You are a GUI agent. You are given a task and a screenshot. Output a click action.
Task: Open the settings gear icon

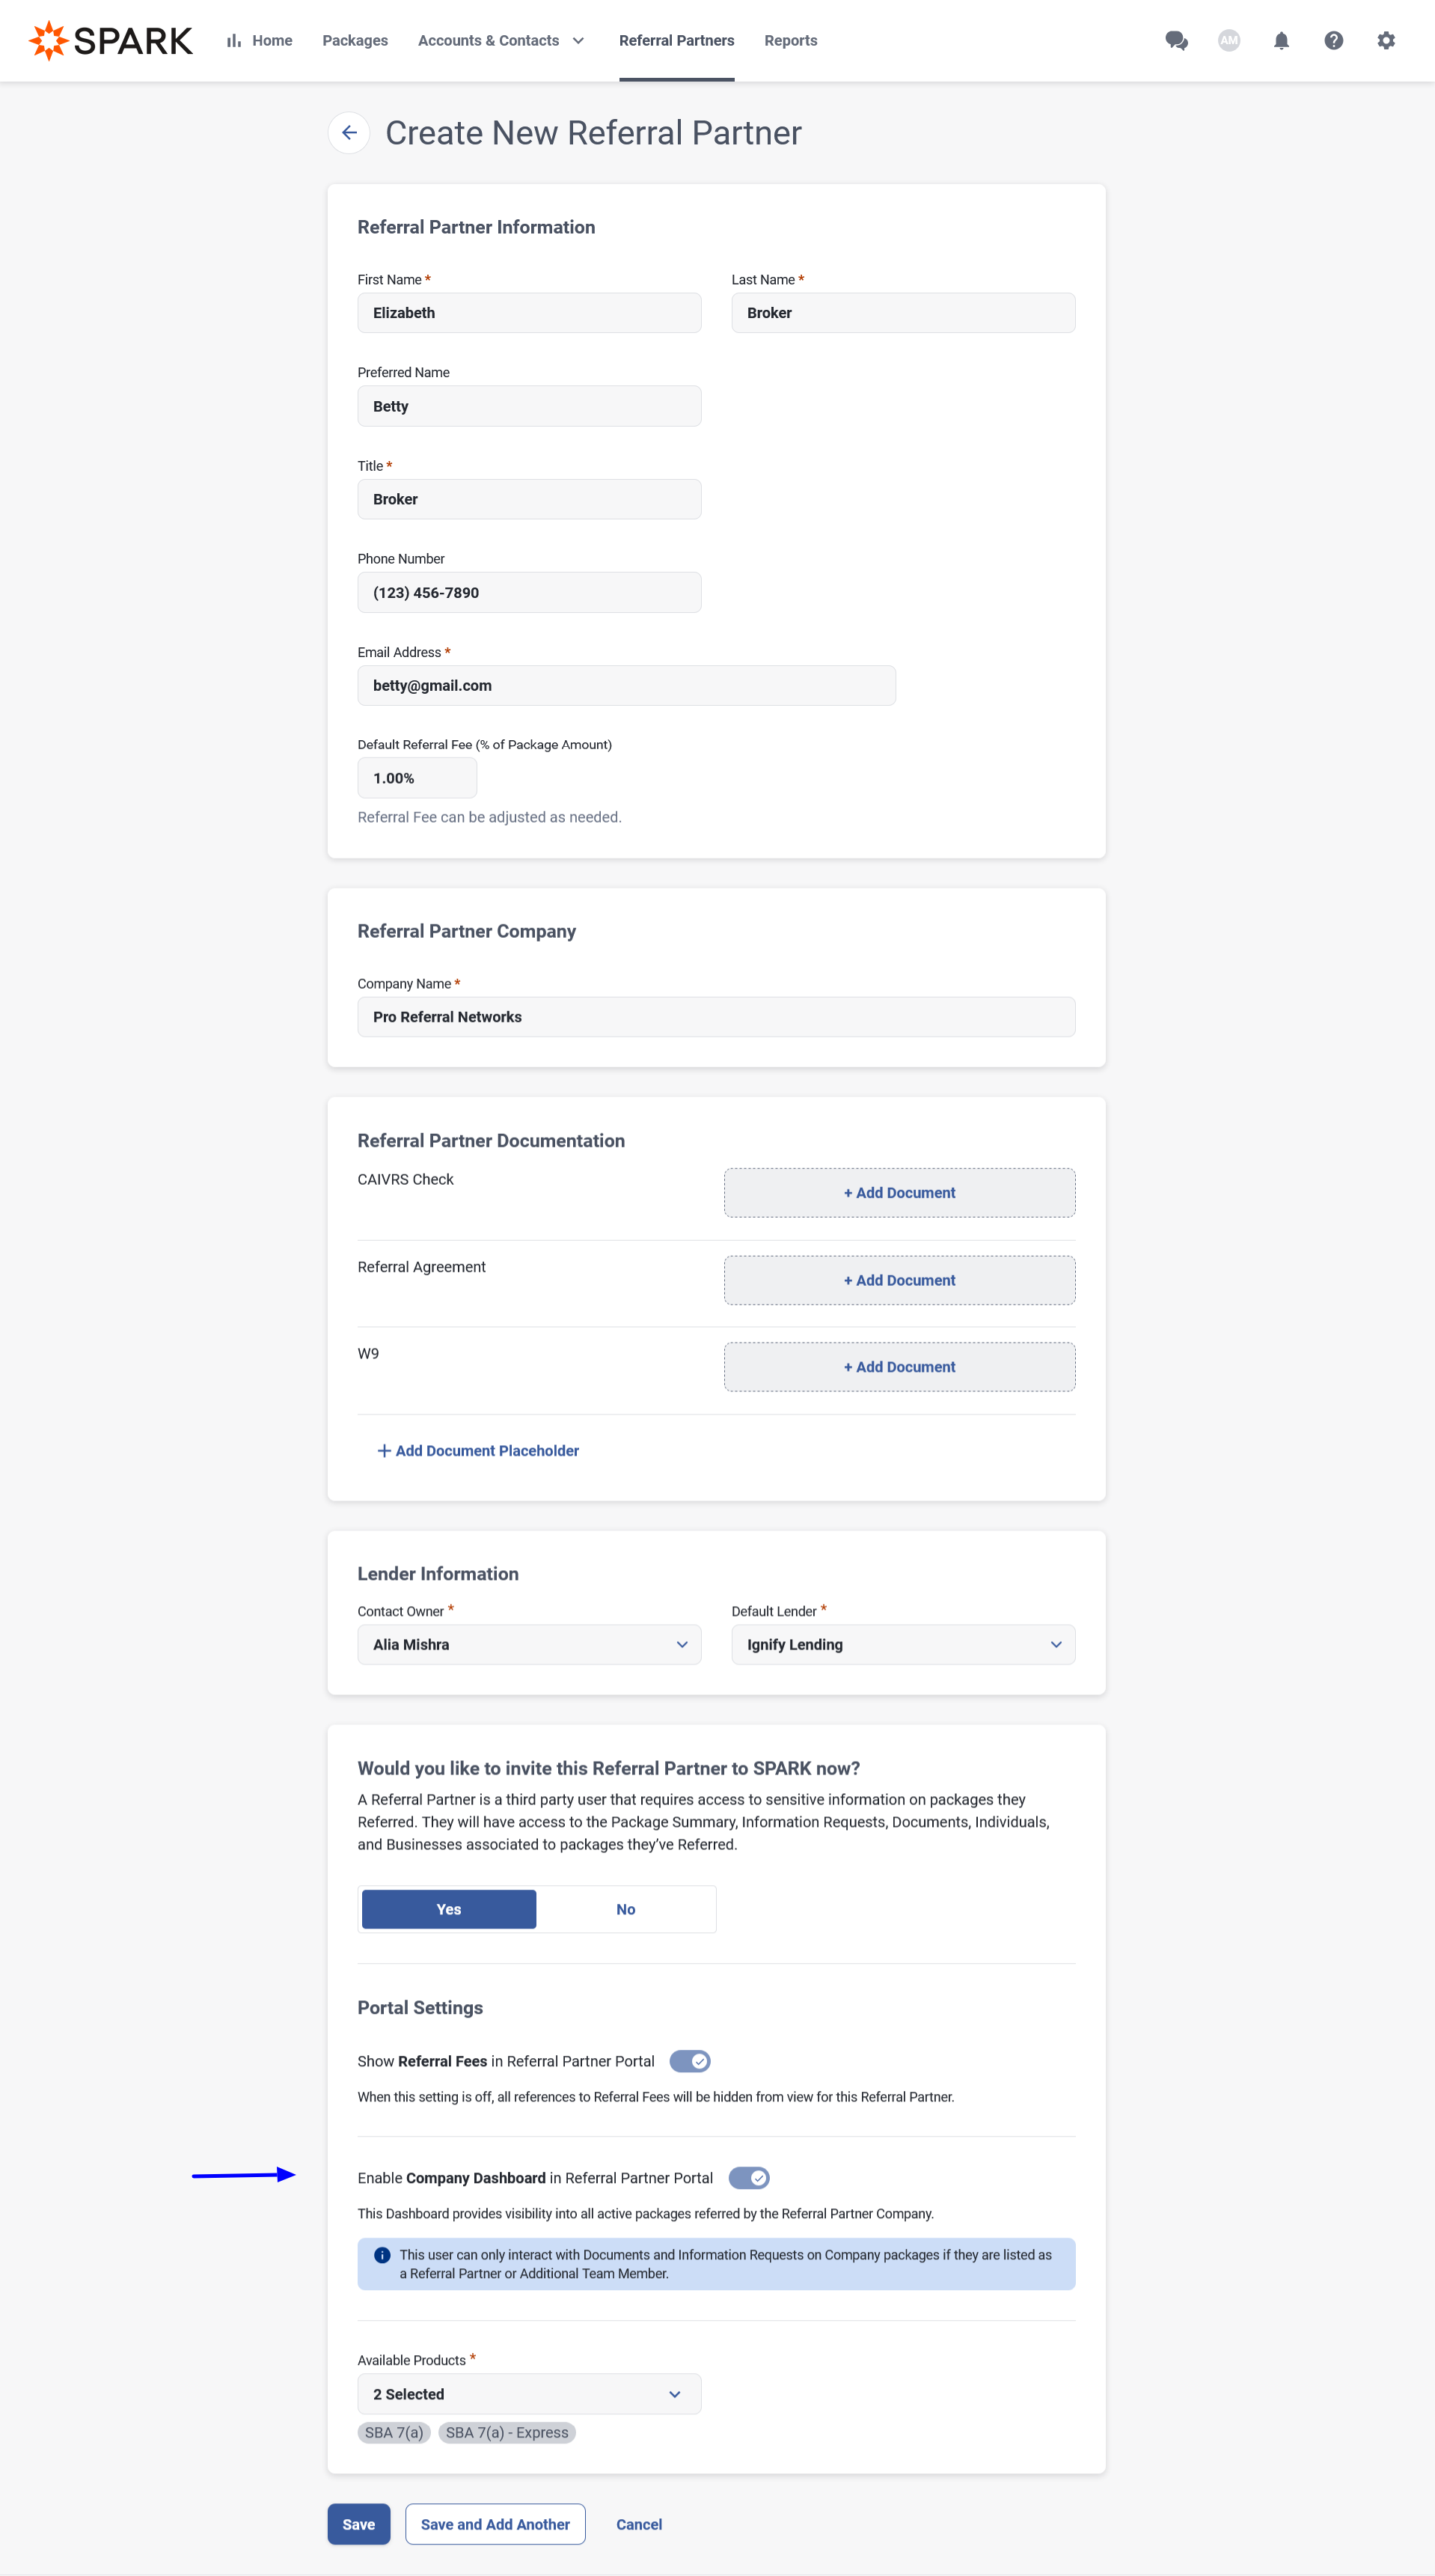tap(1385, 41)
